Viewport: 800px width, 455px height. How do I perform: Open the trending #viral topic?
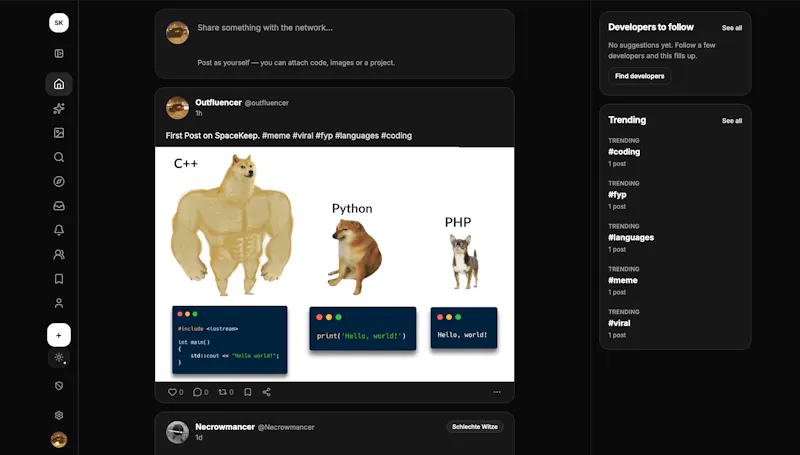[x=619, y=323]
